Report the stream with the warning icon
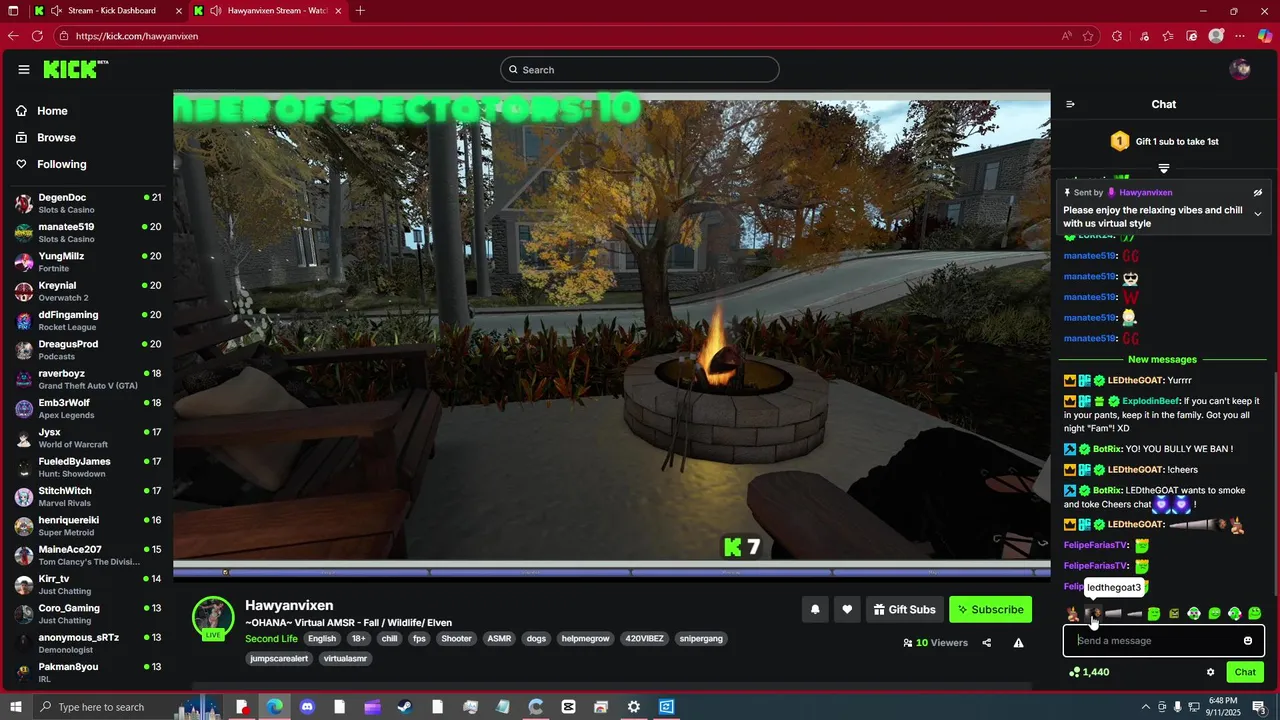The image size is (1280, 720). tap(1018, 643)
